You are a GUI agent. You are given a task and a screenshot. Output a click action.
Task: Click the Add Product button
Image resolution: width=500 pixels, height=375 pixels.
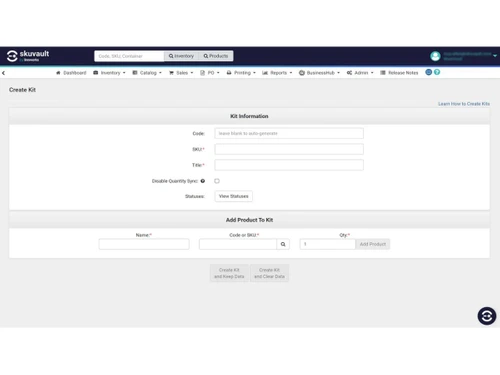tap(373, 244)
